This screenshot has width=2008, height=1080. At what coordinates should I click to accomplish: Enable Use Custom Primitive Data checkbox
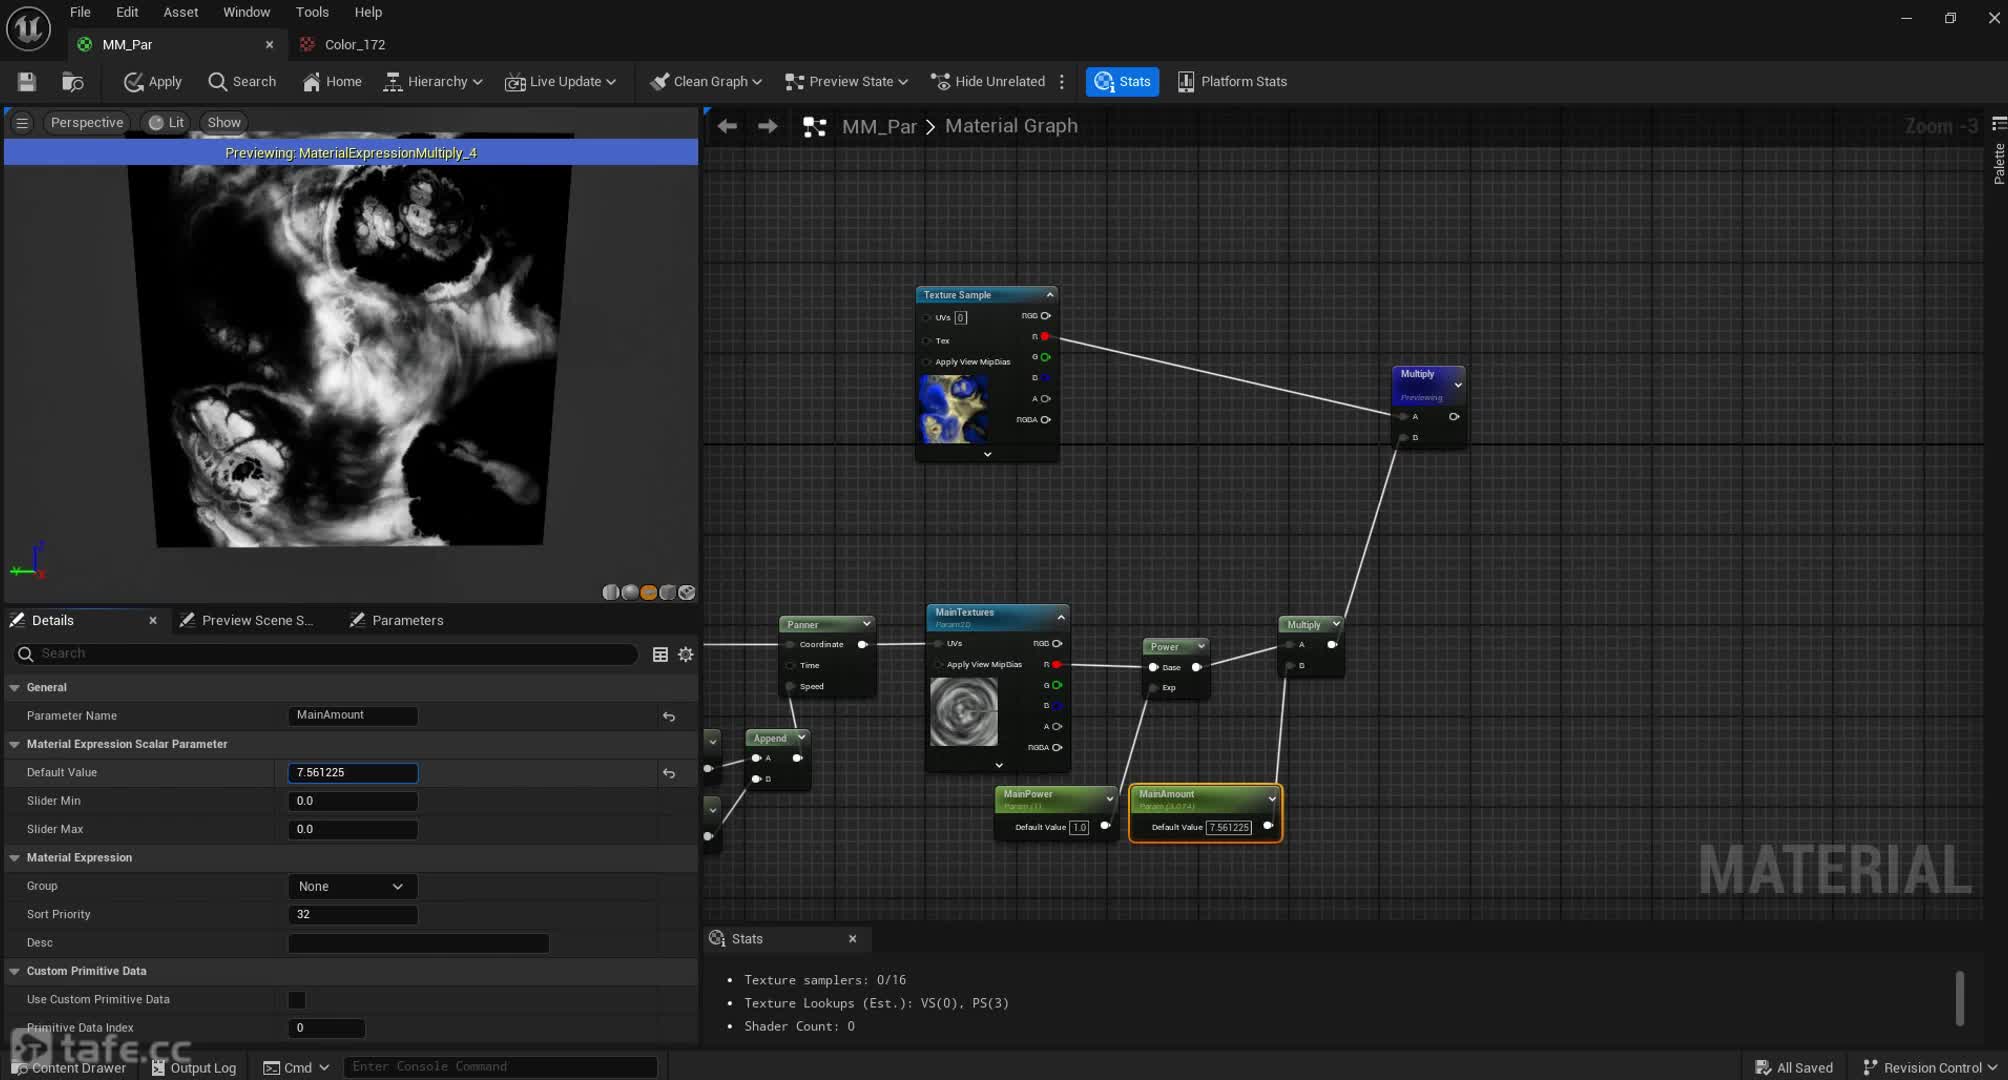click(297, 1000)
